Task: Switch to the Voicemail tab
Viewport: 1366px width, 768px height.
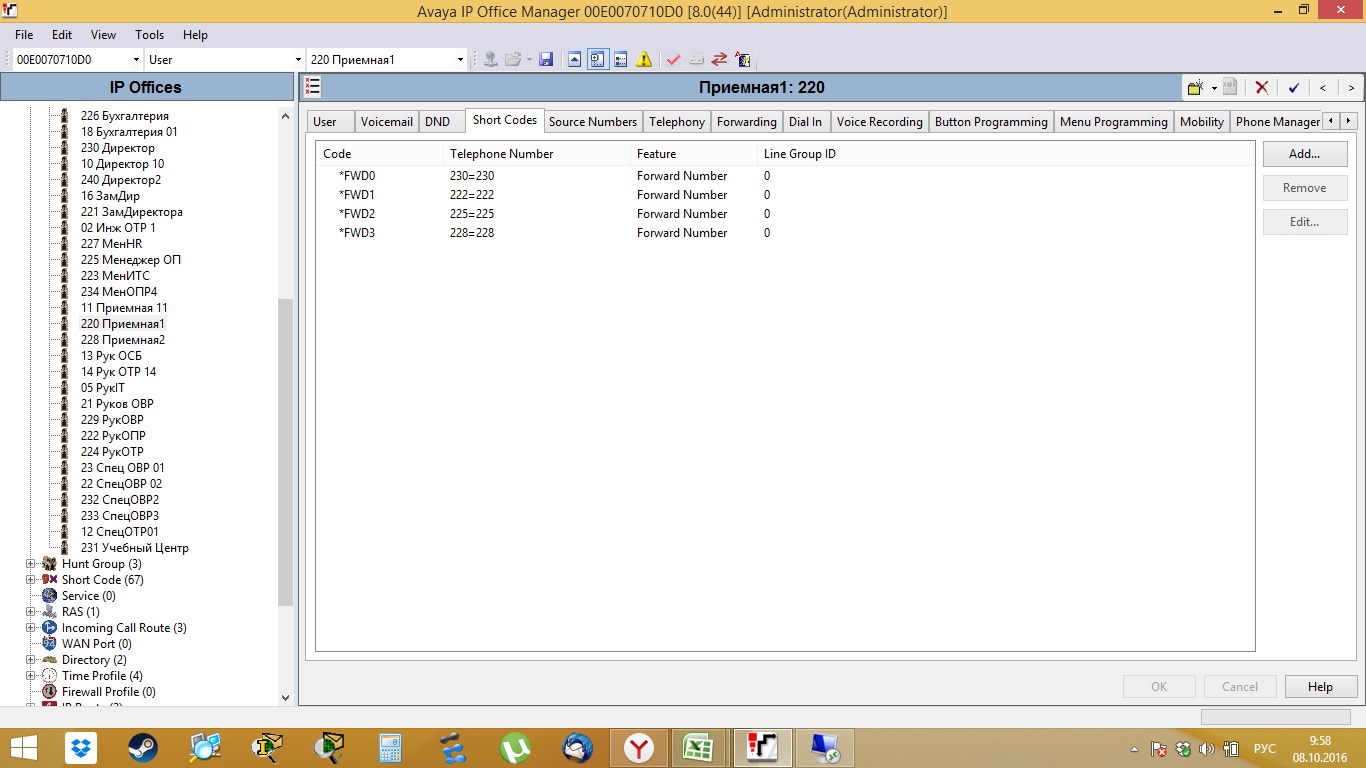Action: pyautogui.click(x=387, y=122)
